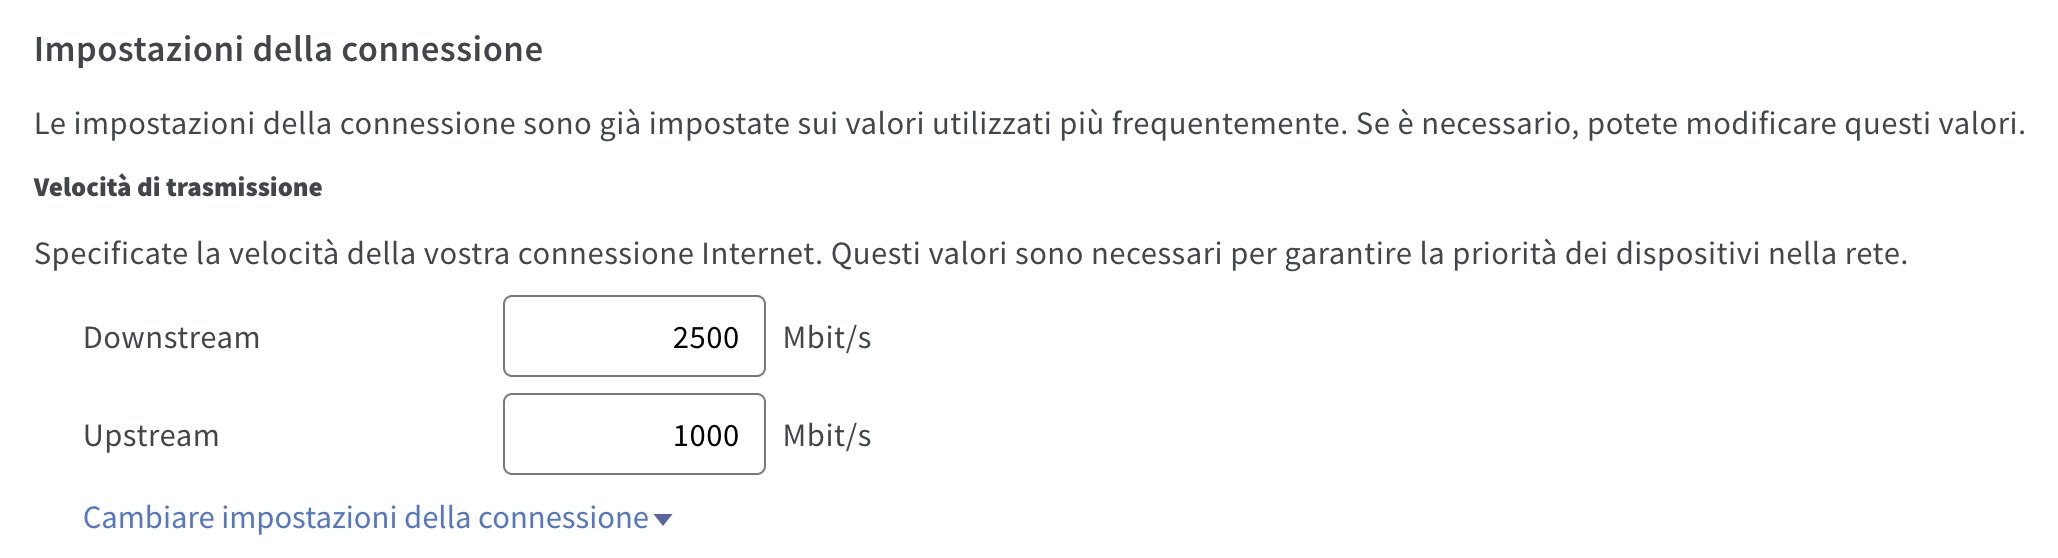
Task: Expand the triangle arrow beside connection settings link
Action: pyautogui.click(x=662, y=520)
